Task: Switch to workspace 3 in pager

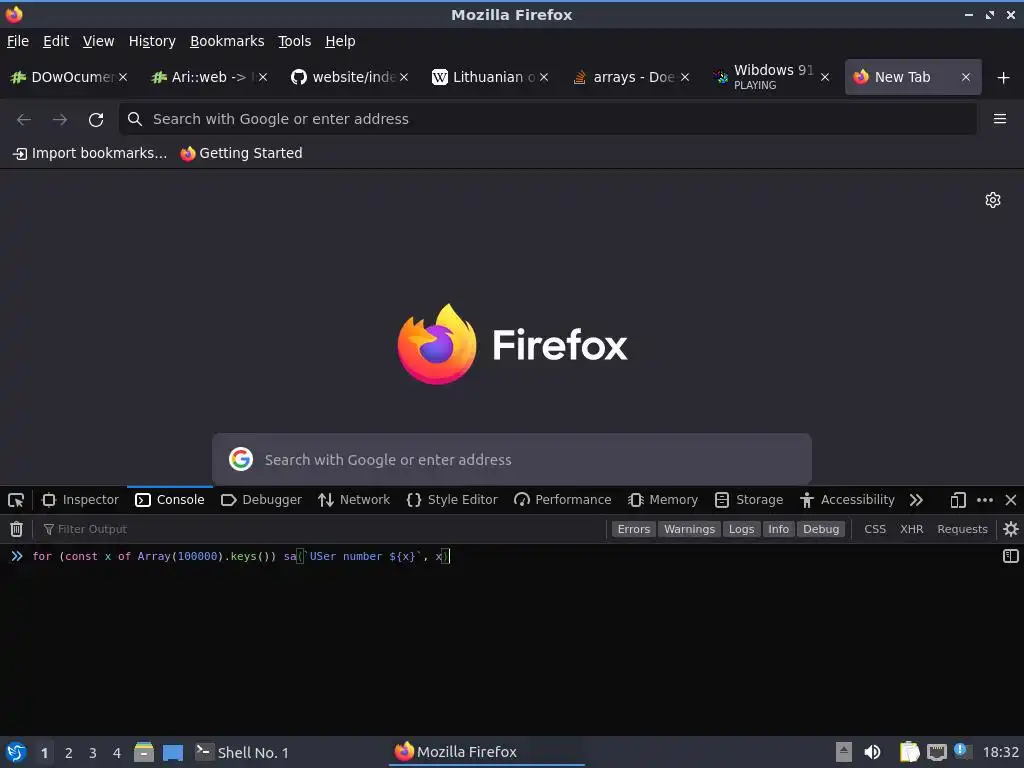Action: [x=93, y=753]
